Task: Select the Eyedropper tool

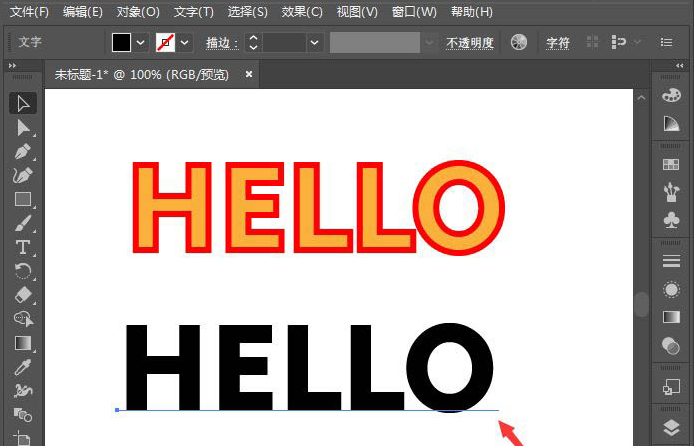Action: [23, 367]
